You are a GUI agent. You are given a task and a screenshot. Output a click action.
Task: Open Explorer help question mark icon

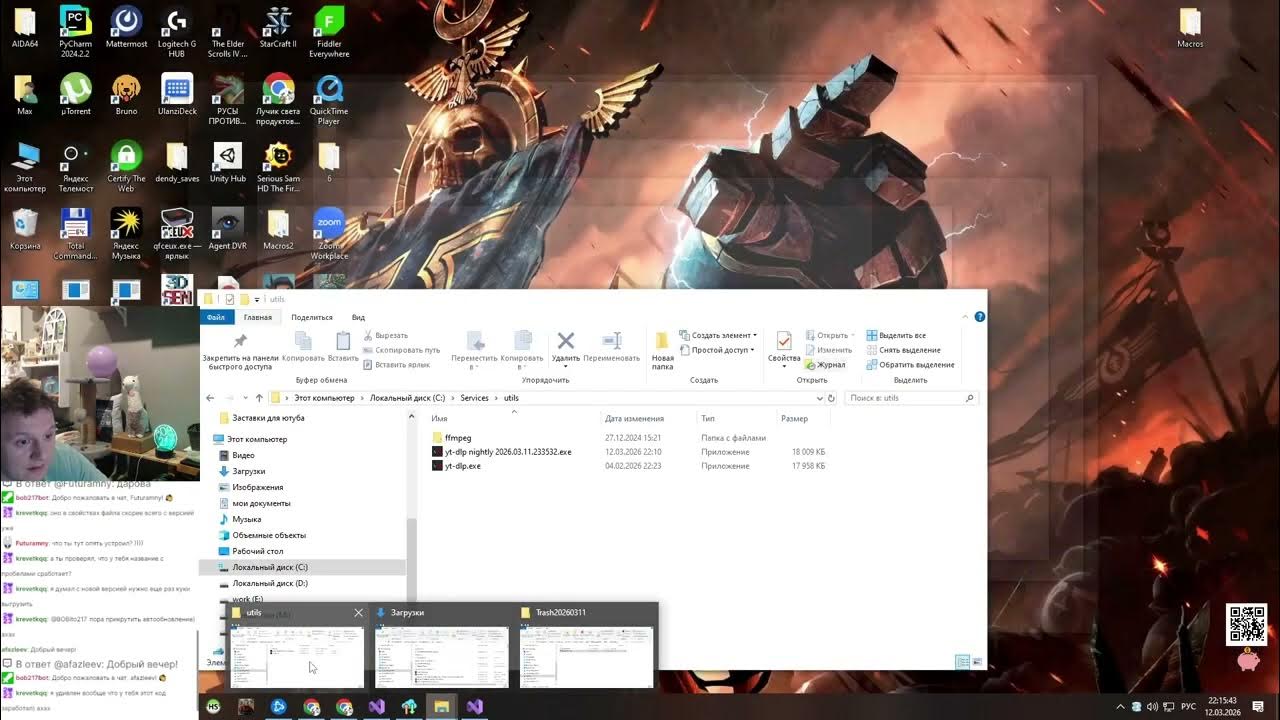coord(979,317)
